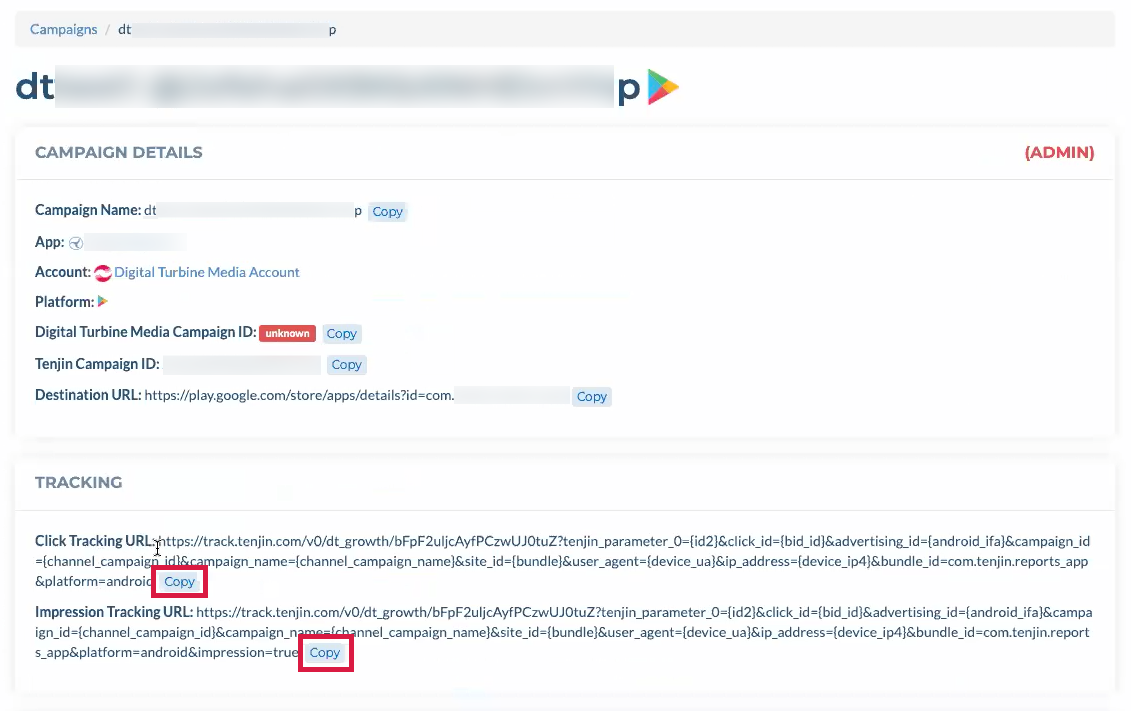Click the Campaign Name label
This screenshot has width=1131, height=711.
[x=88, y=211]
